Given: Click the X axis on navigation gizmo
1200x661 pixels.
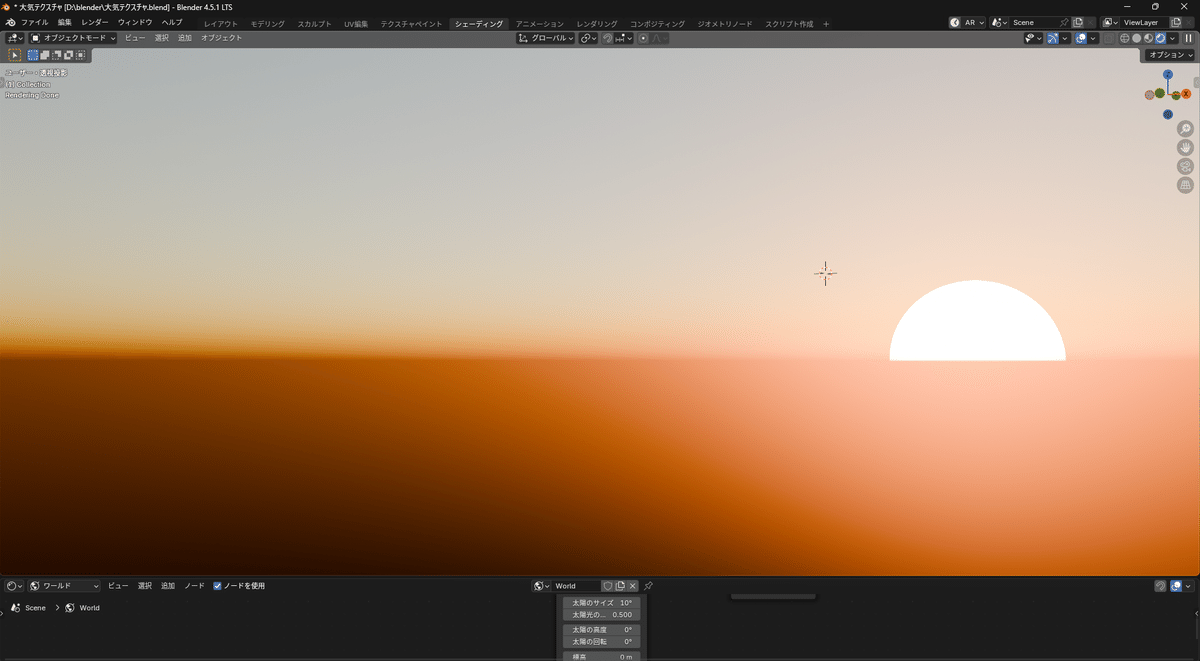Looking at the screenshot, I should (x=1185, y=94).
